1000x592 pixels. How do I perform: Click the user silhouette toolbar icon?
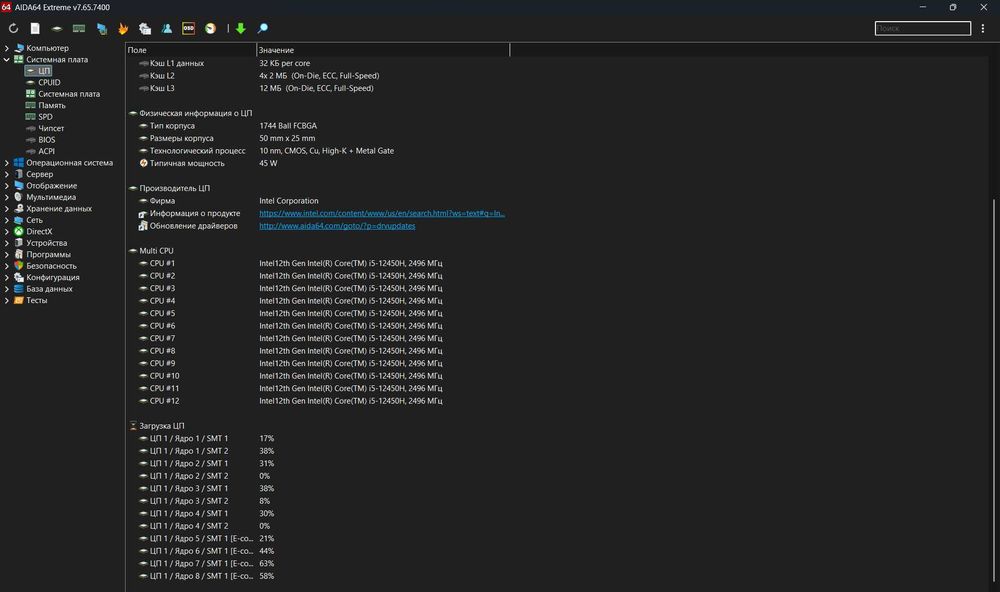tap(166, 29)
